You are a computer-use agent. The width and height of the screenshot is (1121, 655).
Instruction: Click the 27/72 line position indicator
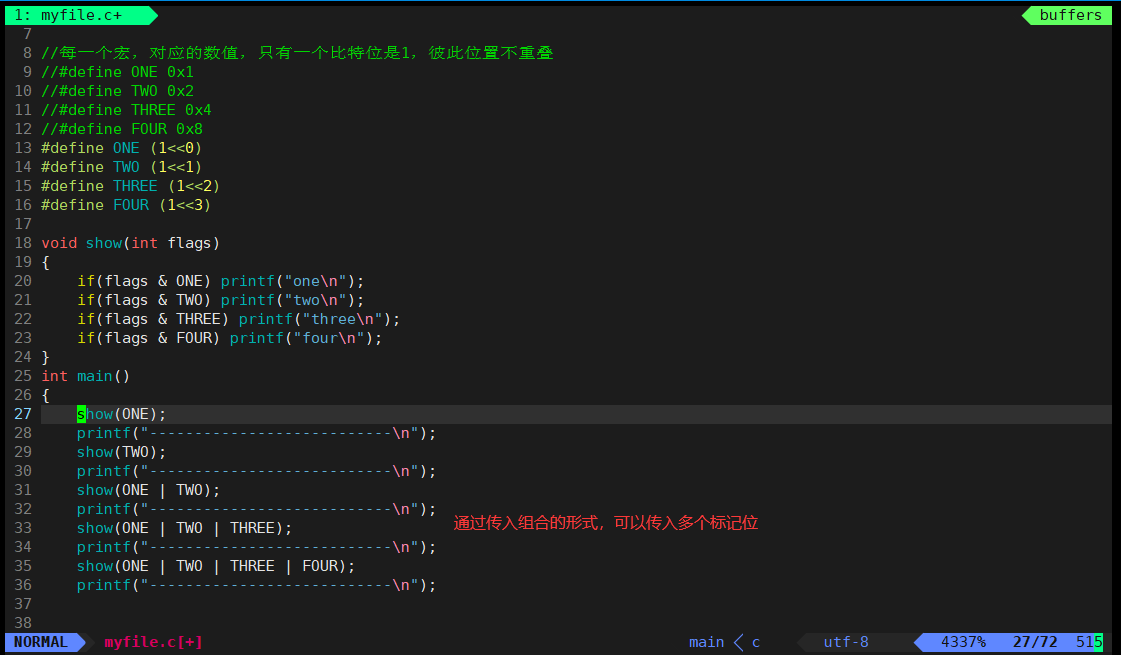[x=1037, y=642]
